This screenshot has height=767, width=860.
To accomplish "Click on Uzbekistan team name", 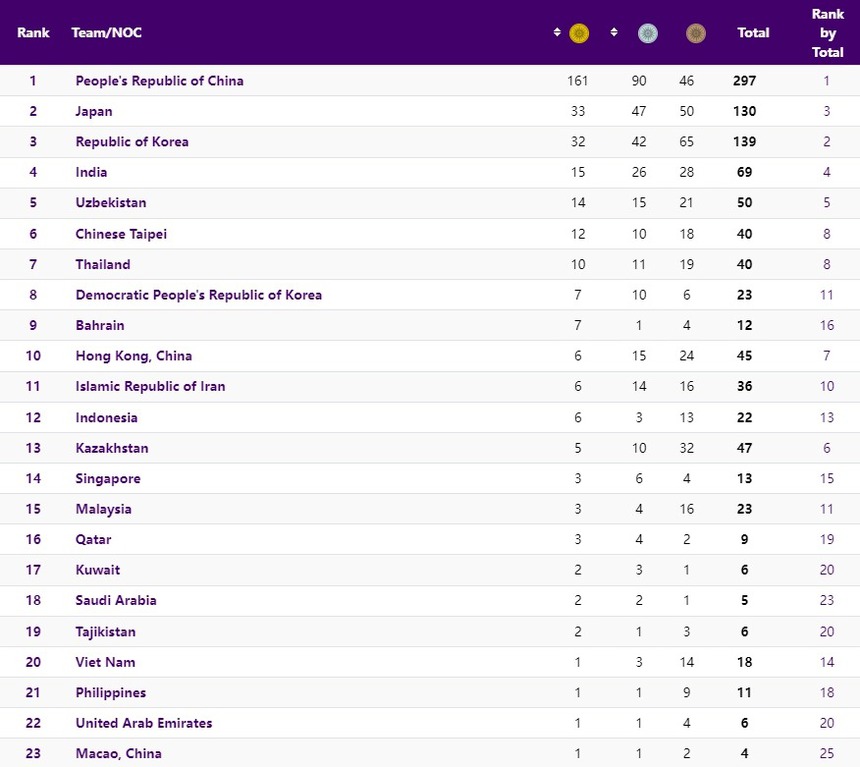I will click(111, 203).
